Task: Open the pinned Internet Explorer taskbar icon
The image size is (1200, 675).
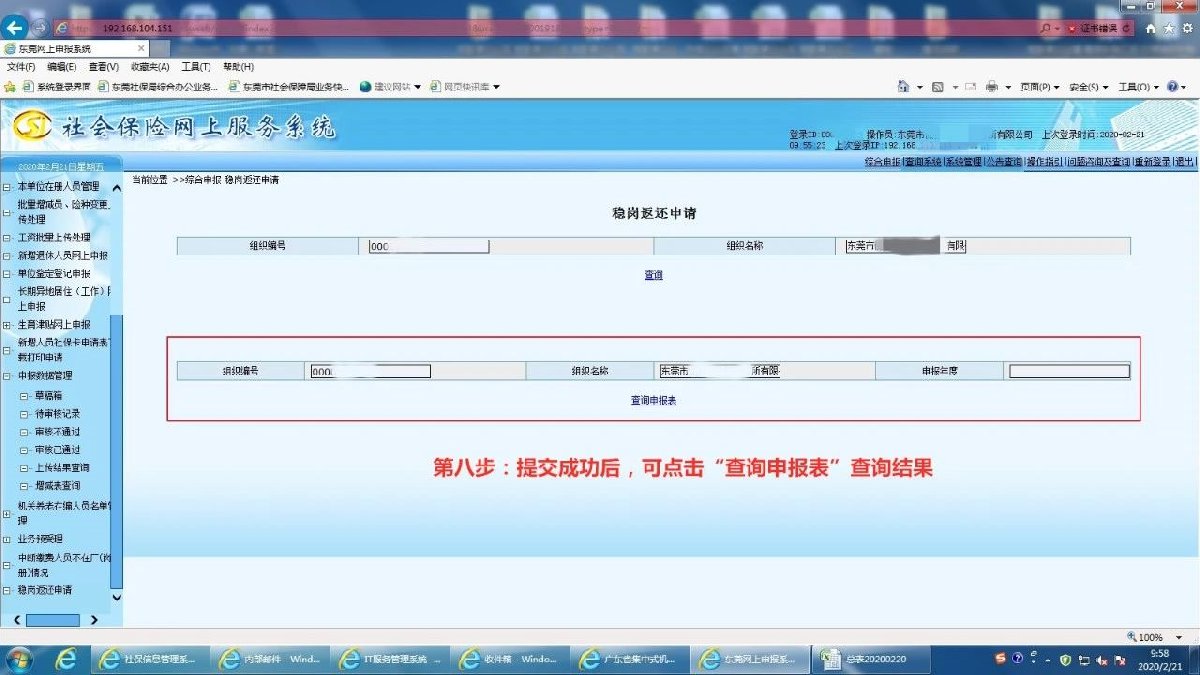Action: 66,659
